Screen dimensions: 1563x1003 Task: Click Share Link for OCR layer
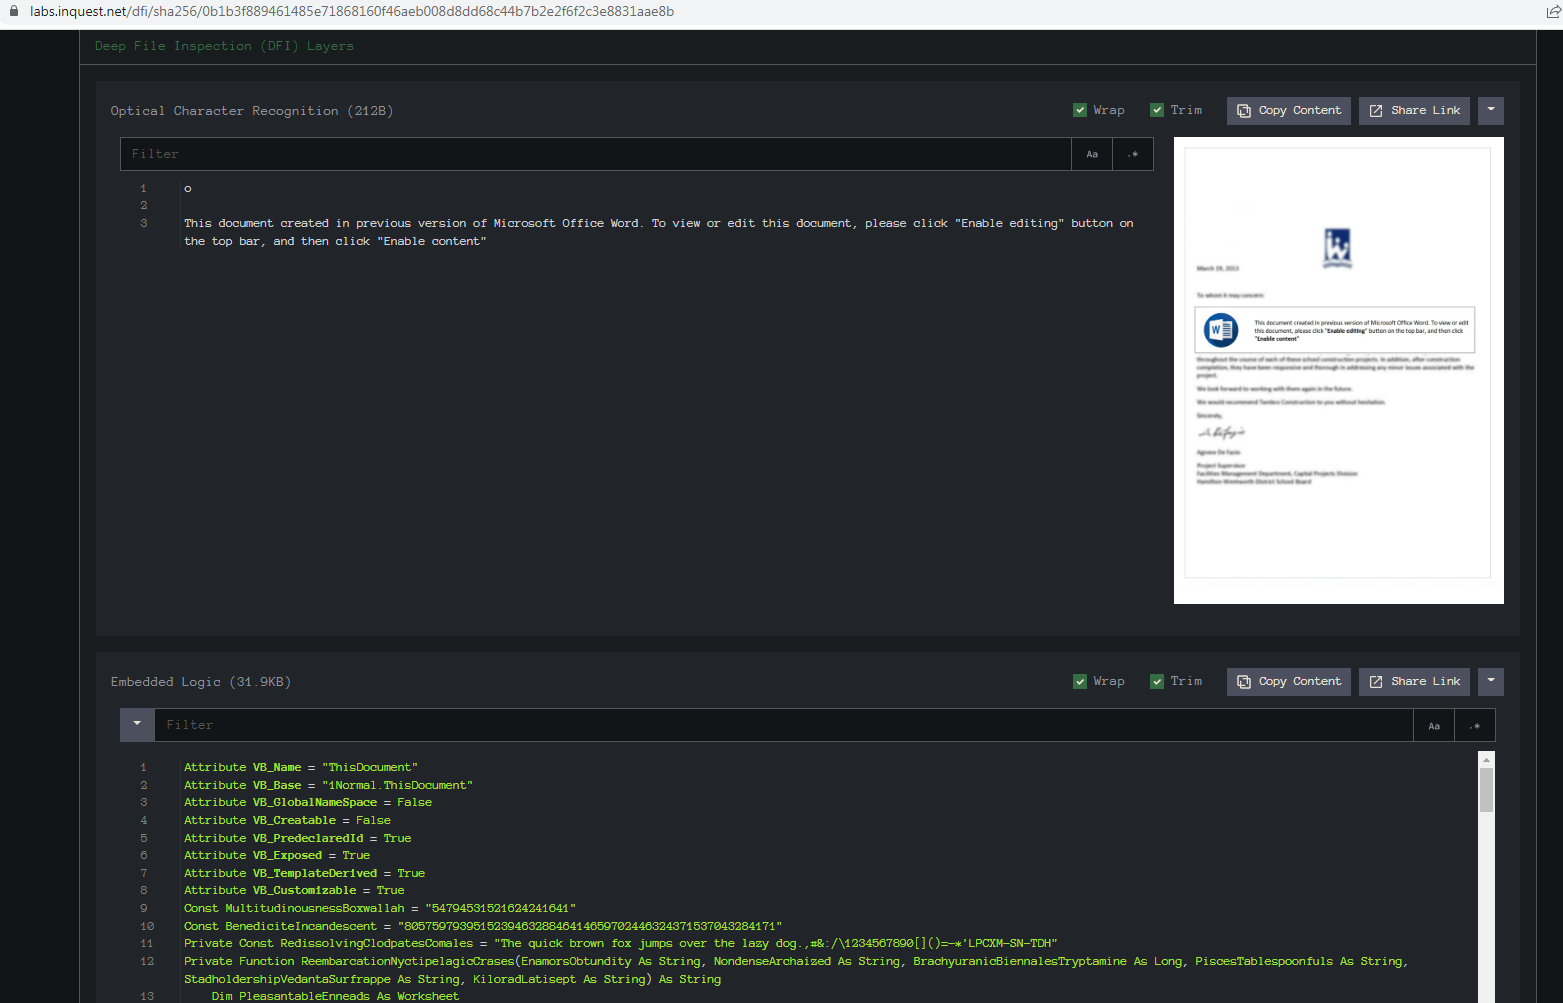click(x=1414, y=111)
